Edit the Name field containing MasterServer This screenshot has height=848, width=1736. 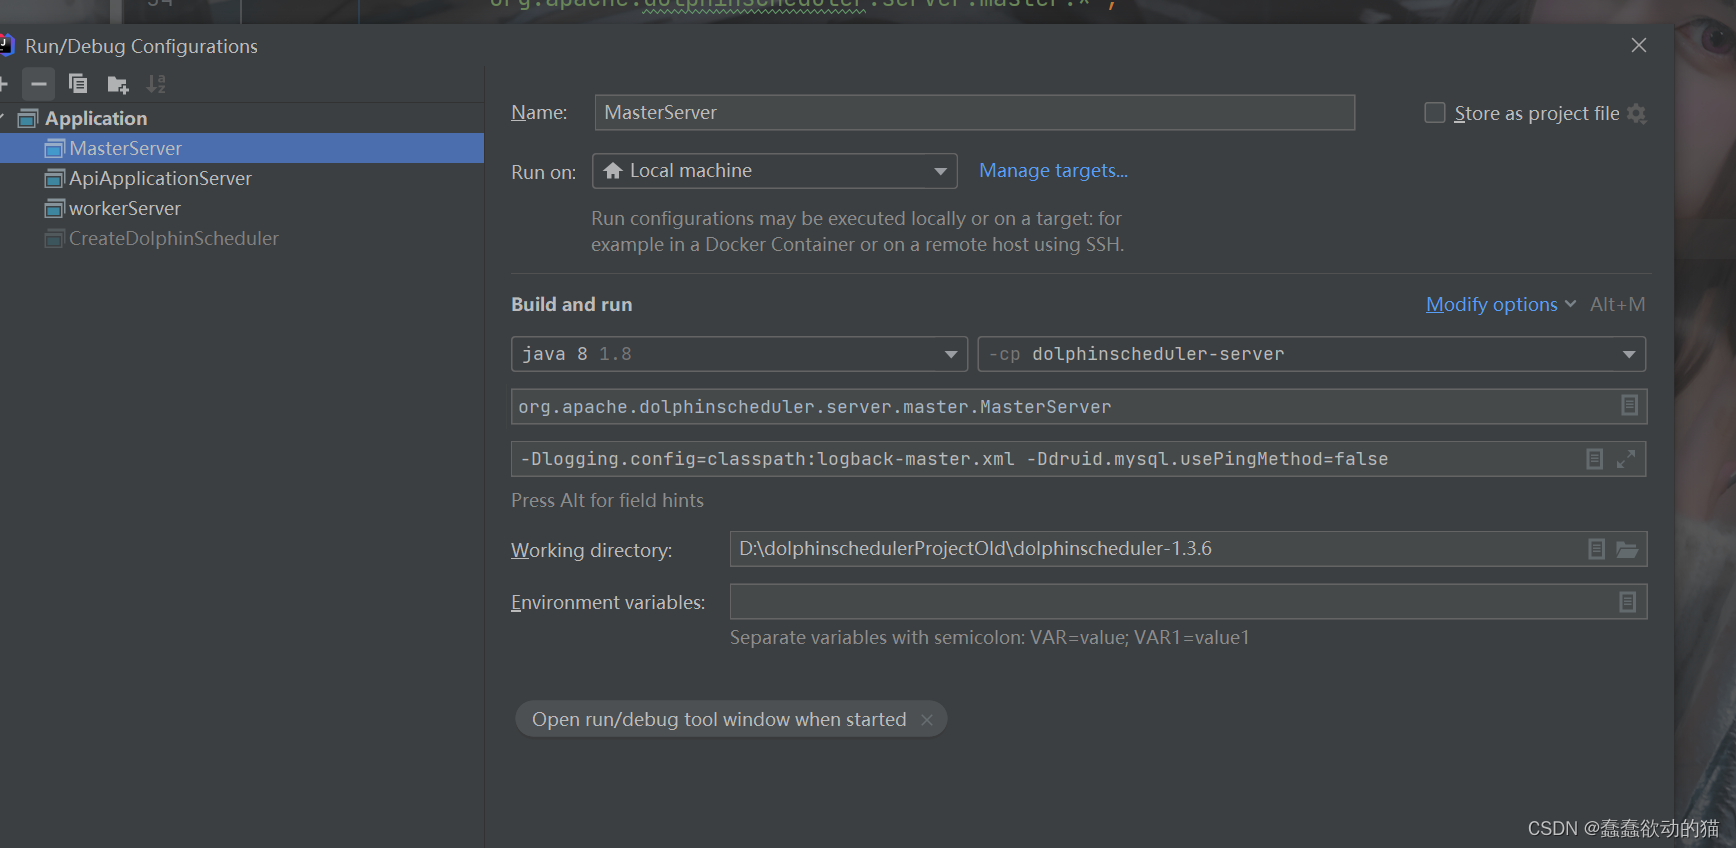975,113
